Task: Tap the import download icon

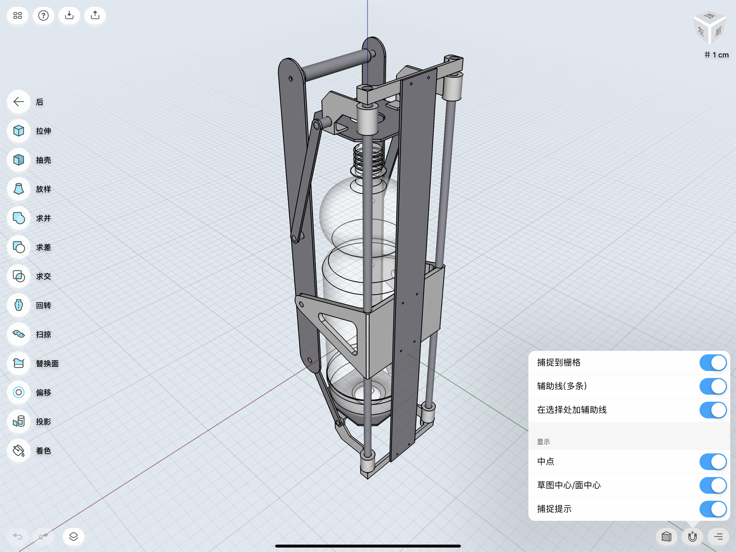Action: click(69, 15)
